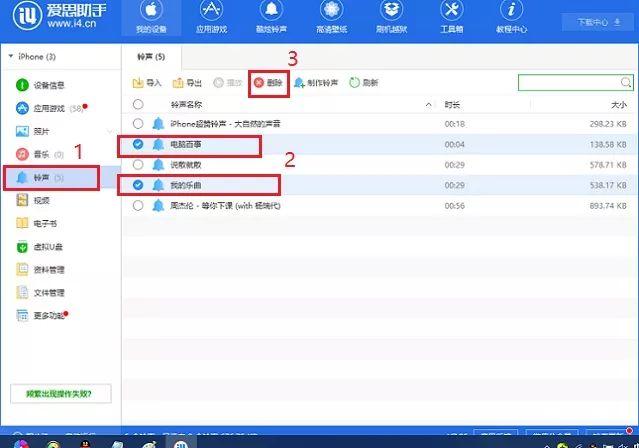Click 制作铃声 to make a ringtone
Screen dimensions: 639x448
(317, 83)
